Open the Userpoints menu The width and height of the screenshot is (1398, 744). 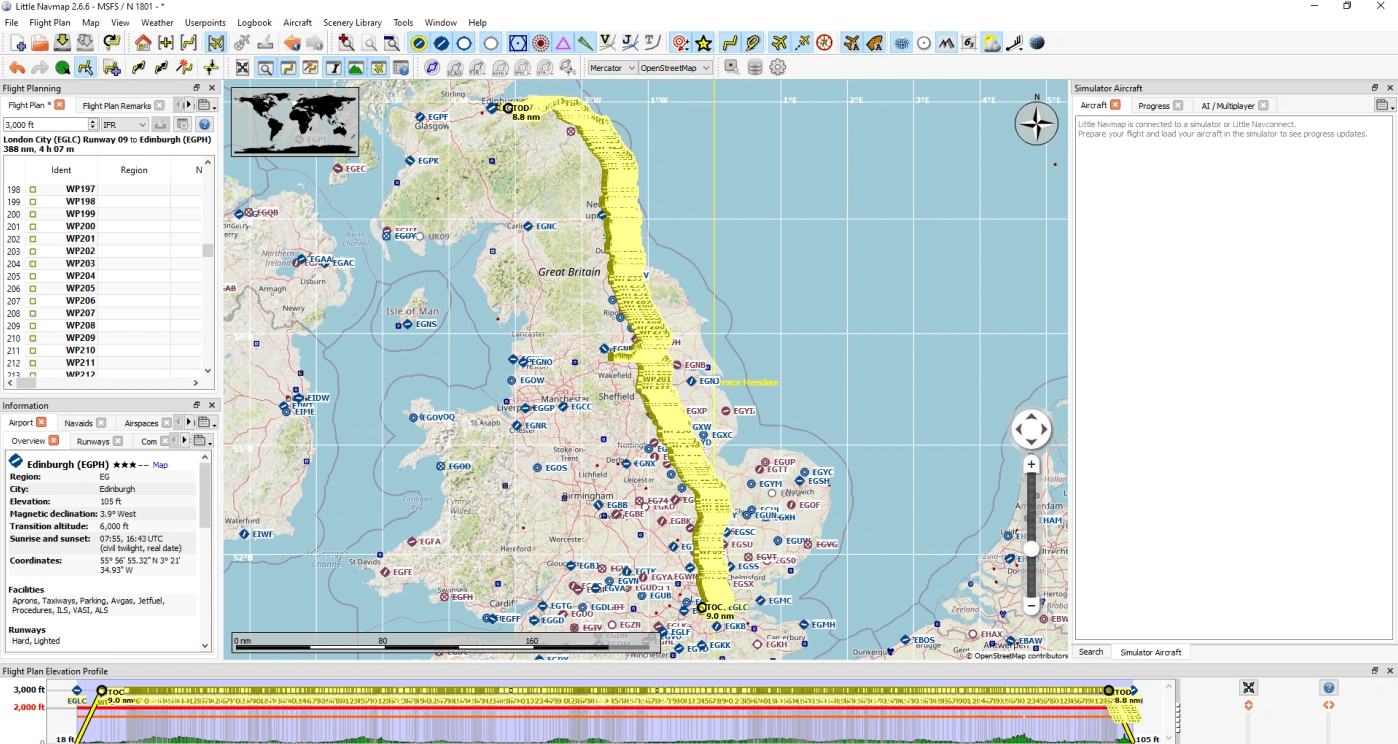(x=205, y=22)
